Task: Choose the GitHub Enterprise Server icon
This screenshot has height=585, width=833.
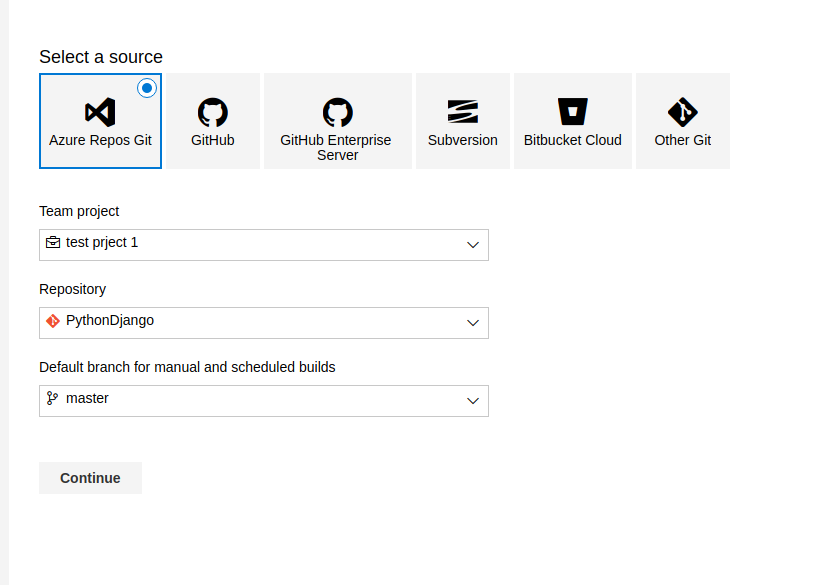Action: point(337,111)
